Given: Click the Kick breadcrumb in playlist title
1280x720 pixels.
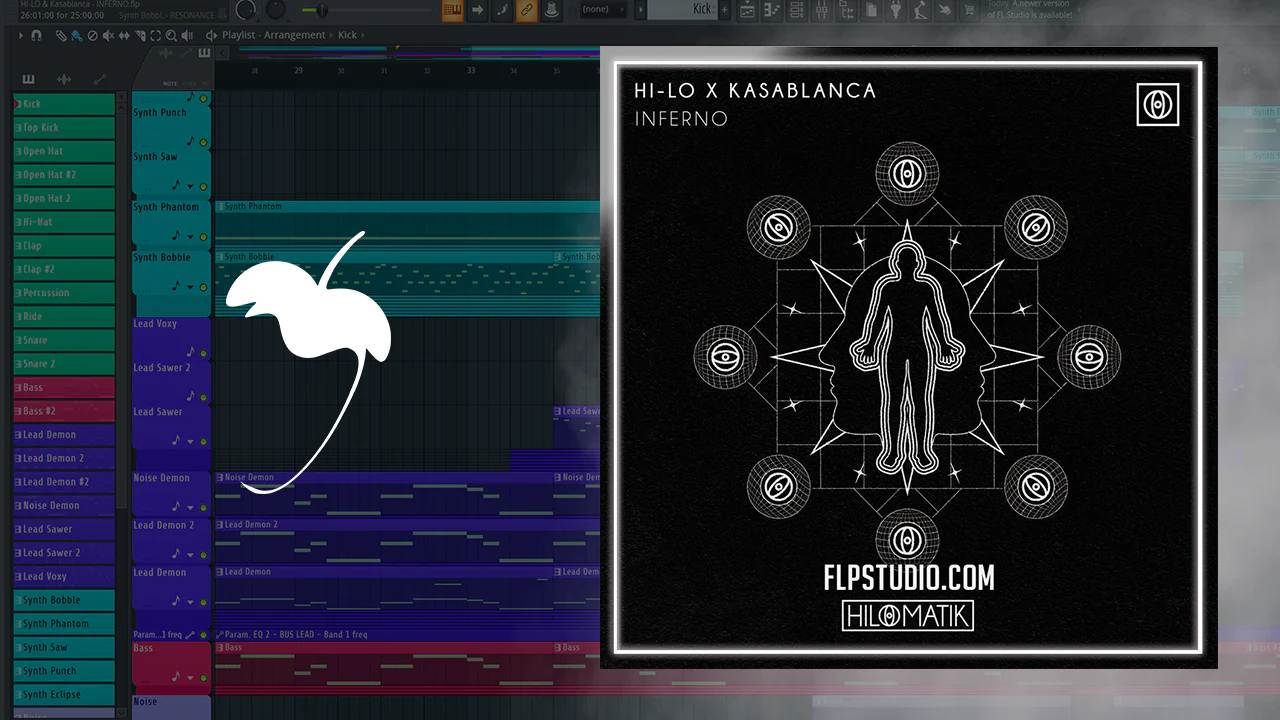Looking at the screenshot, I should coord(347,35).
